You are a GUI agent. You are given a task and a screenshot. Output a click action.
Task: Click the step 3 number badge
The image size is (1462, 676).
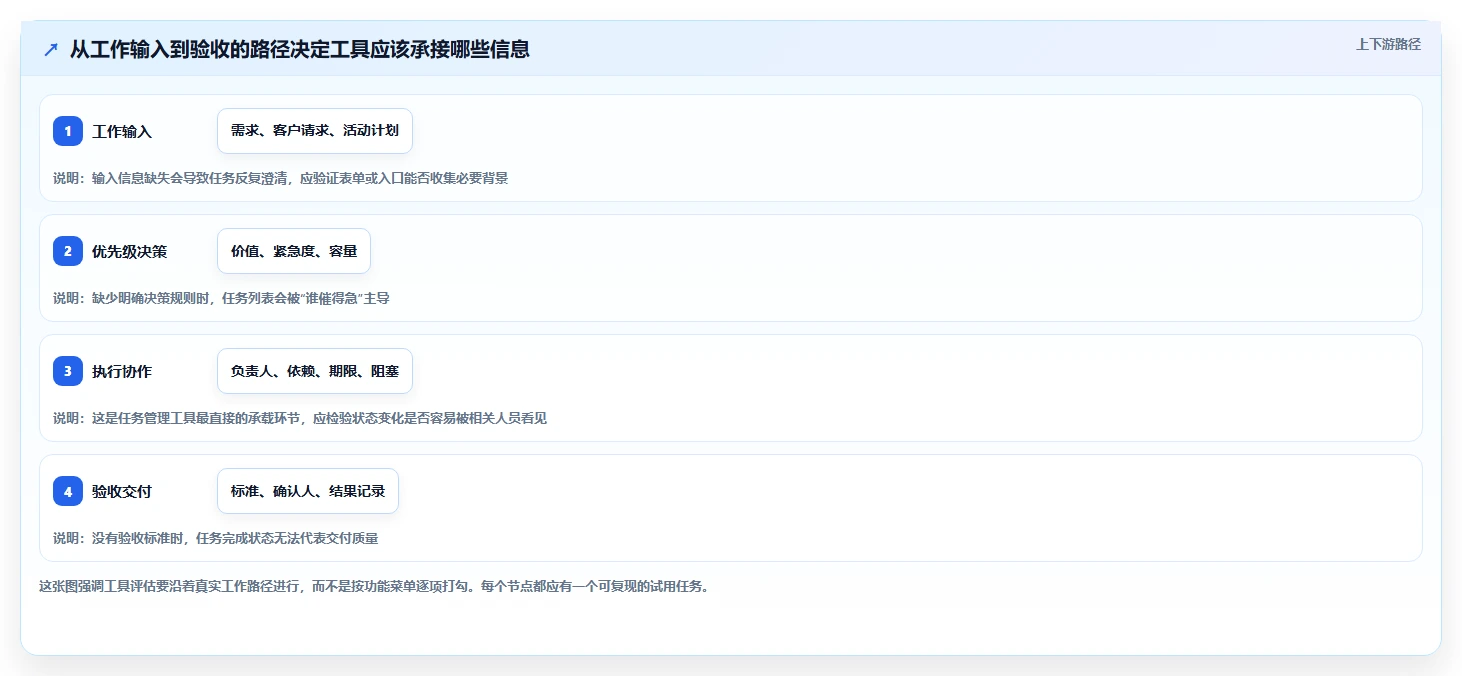(68, 371)
